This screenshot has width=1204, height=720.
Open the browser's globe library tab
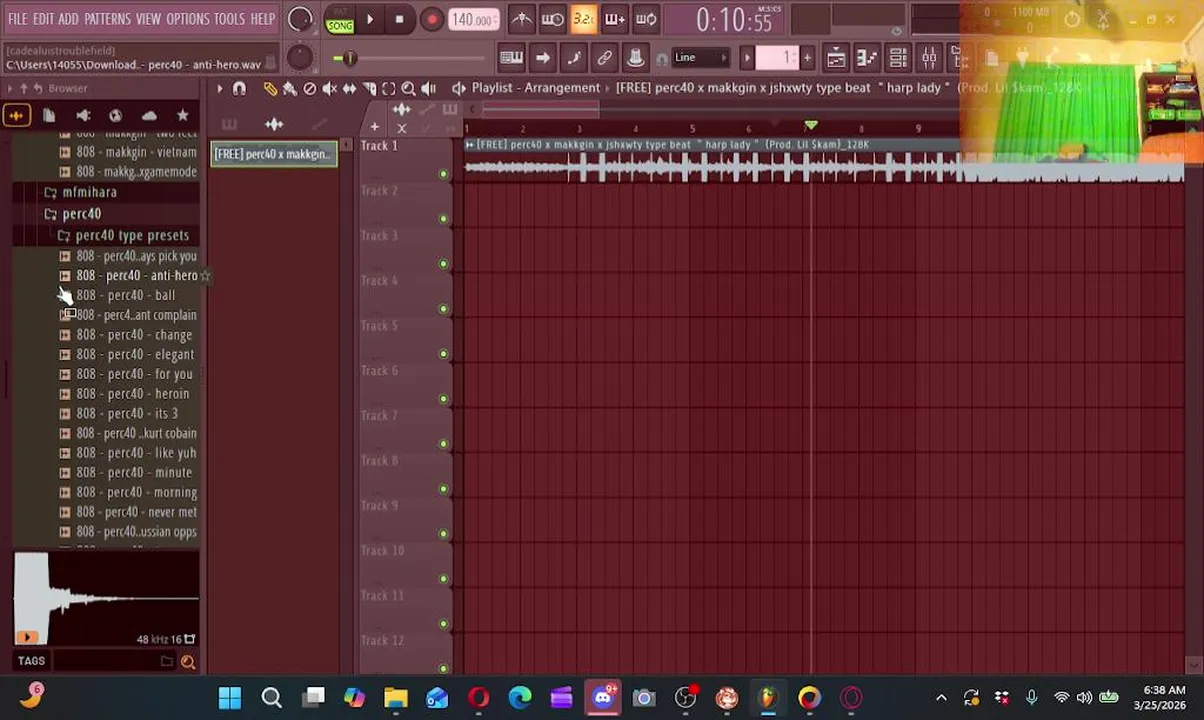pos(116,116)
